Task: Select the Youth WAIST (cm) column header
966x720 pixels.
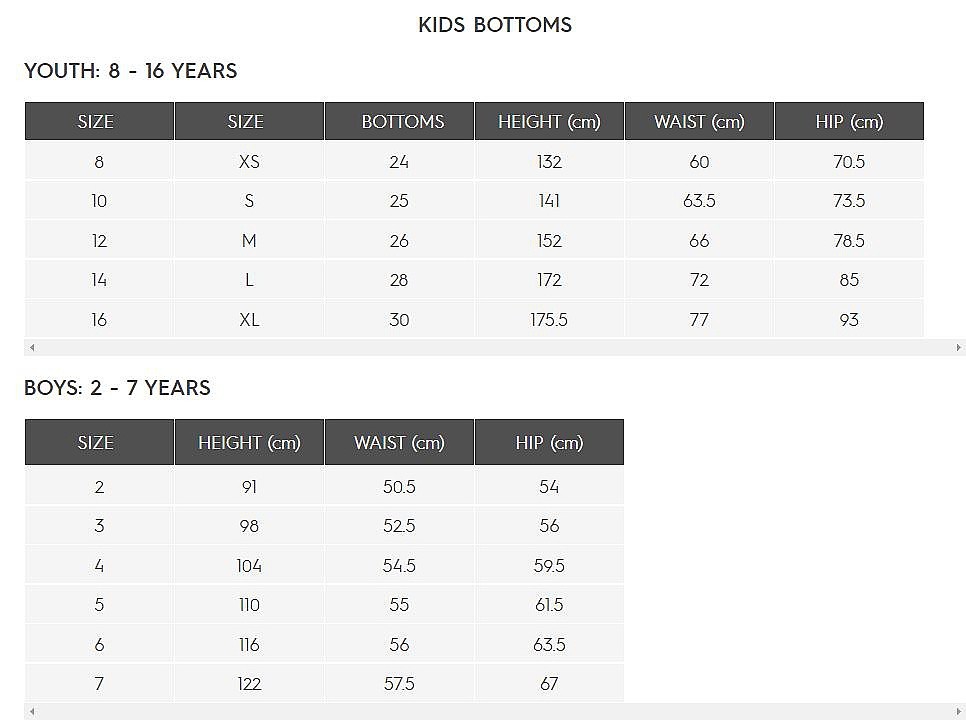Action: (699, 121)
